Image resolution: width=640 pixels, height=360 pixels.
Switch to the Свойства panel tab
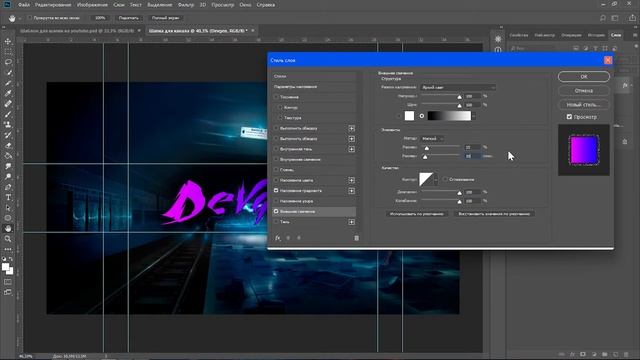coord(519,35)
